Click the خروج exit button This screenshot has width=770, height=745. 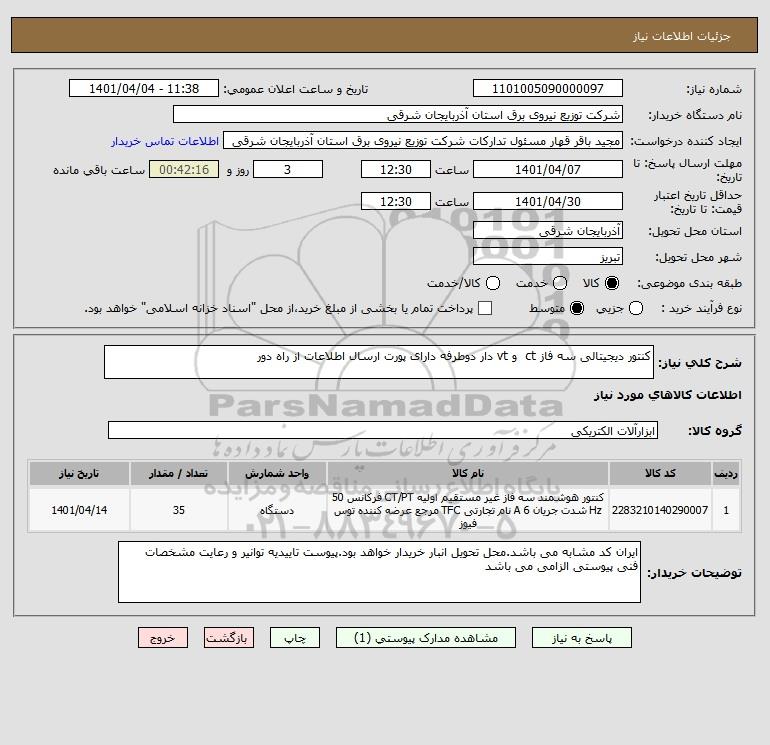(163, 638)
